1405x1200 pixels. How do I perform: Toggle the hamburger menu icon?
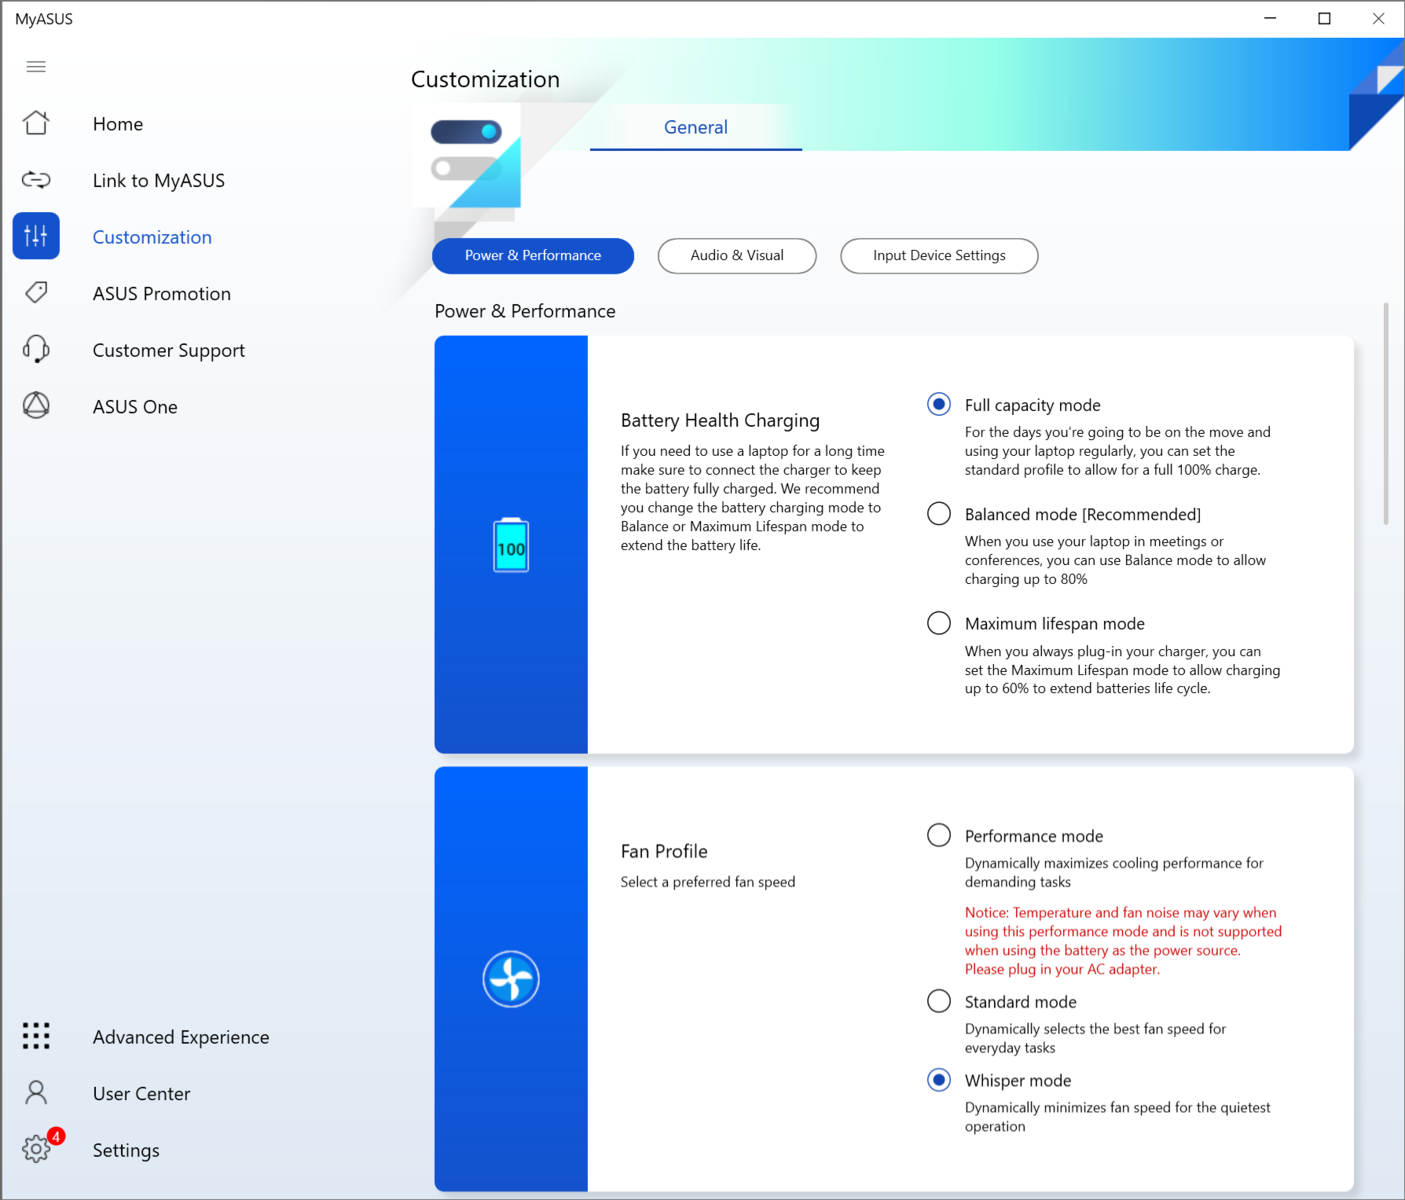click(x=36, y=67)
